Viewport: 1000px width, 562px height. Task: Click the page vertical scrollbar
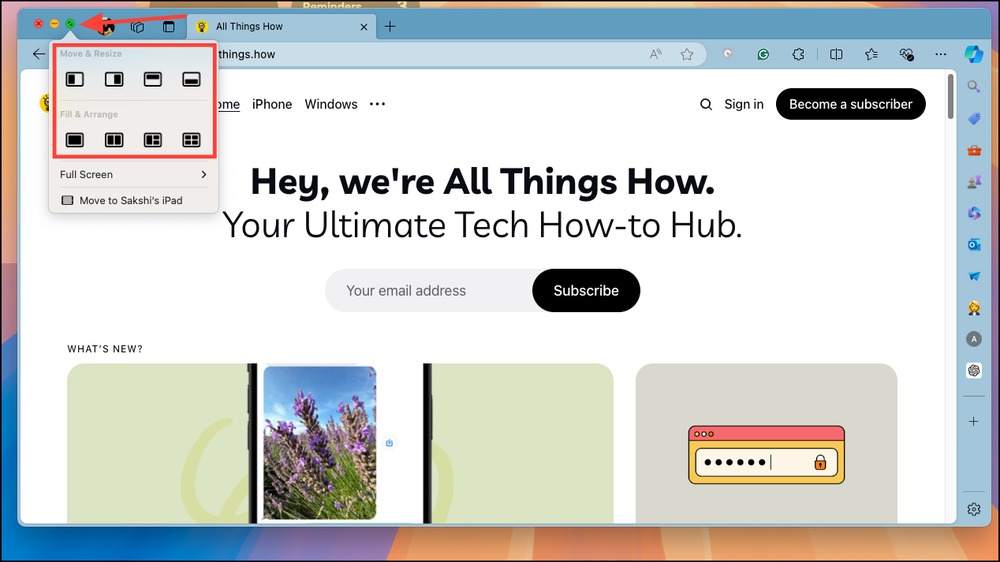pyautogui.click(x=950, y=97)
